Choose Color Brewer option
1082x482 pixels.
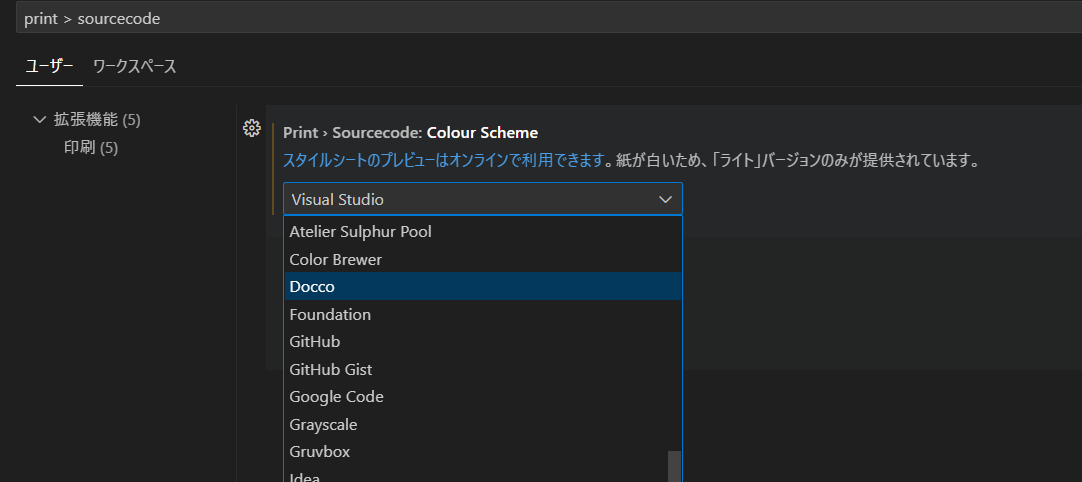(482, 260)
